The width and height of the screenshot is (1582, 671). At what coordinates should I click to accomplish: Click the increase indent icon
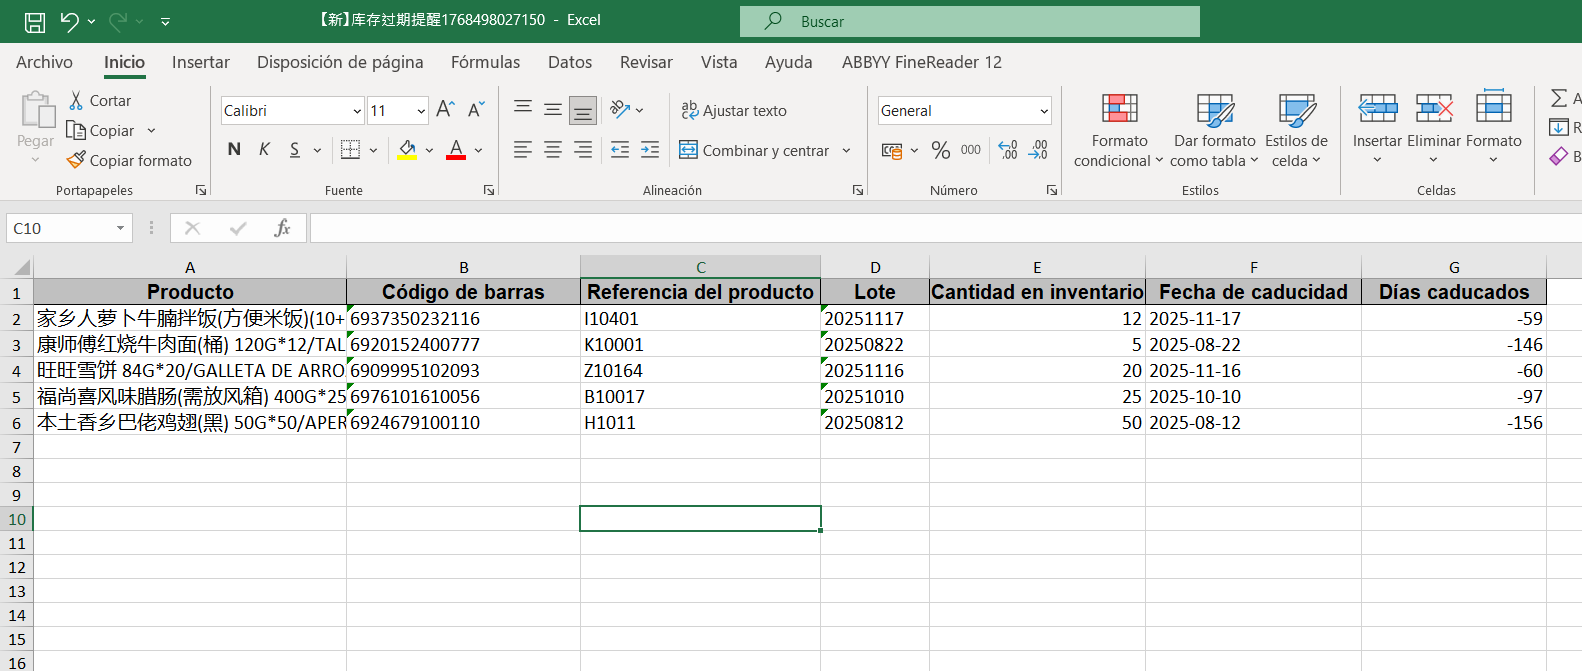(650, 150)
